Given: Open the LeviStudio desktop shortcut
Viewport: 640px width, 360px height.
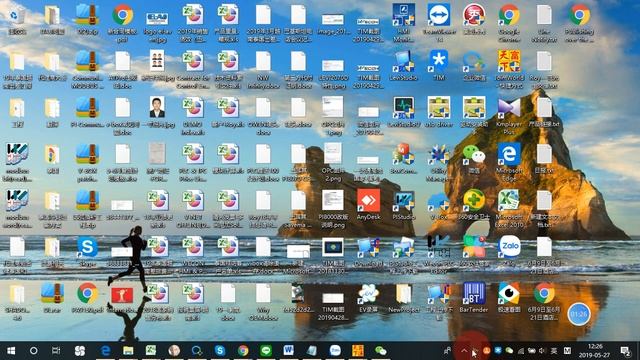Looking at the screenshot, I should [x=404, y=61].
